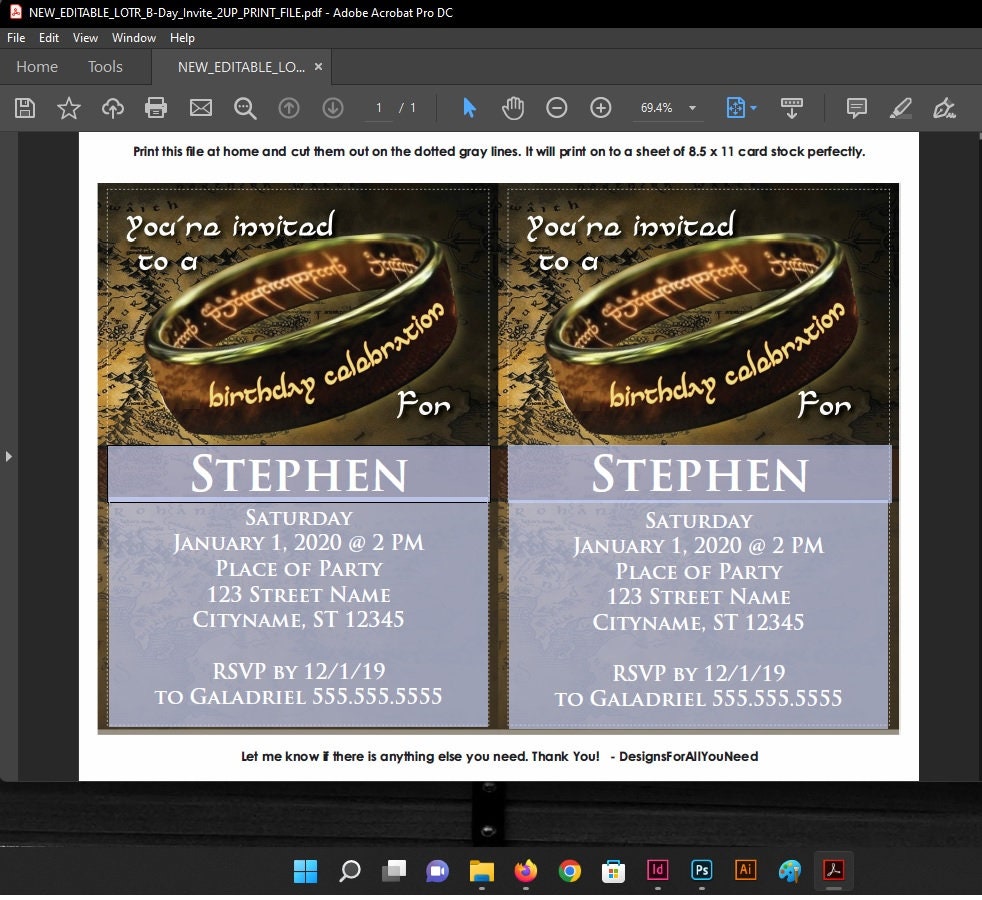Click the marquee zoom magnifier button
The height and width of the screenshot is (900, 982).
(x=245, y=108)
